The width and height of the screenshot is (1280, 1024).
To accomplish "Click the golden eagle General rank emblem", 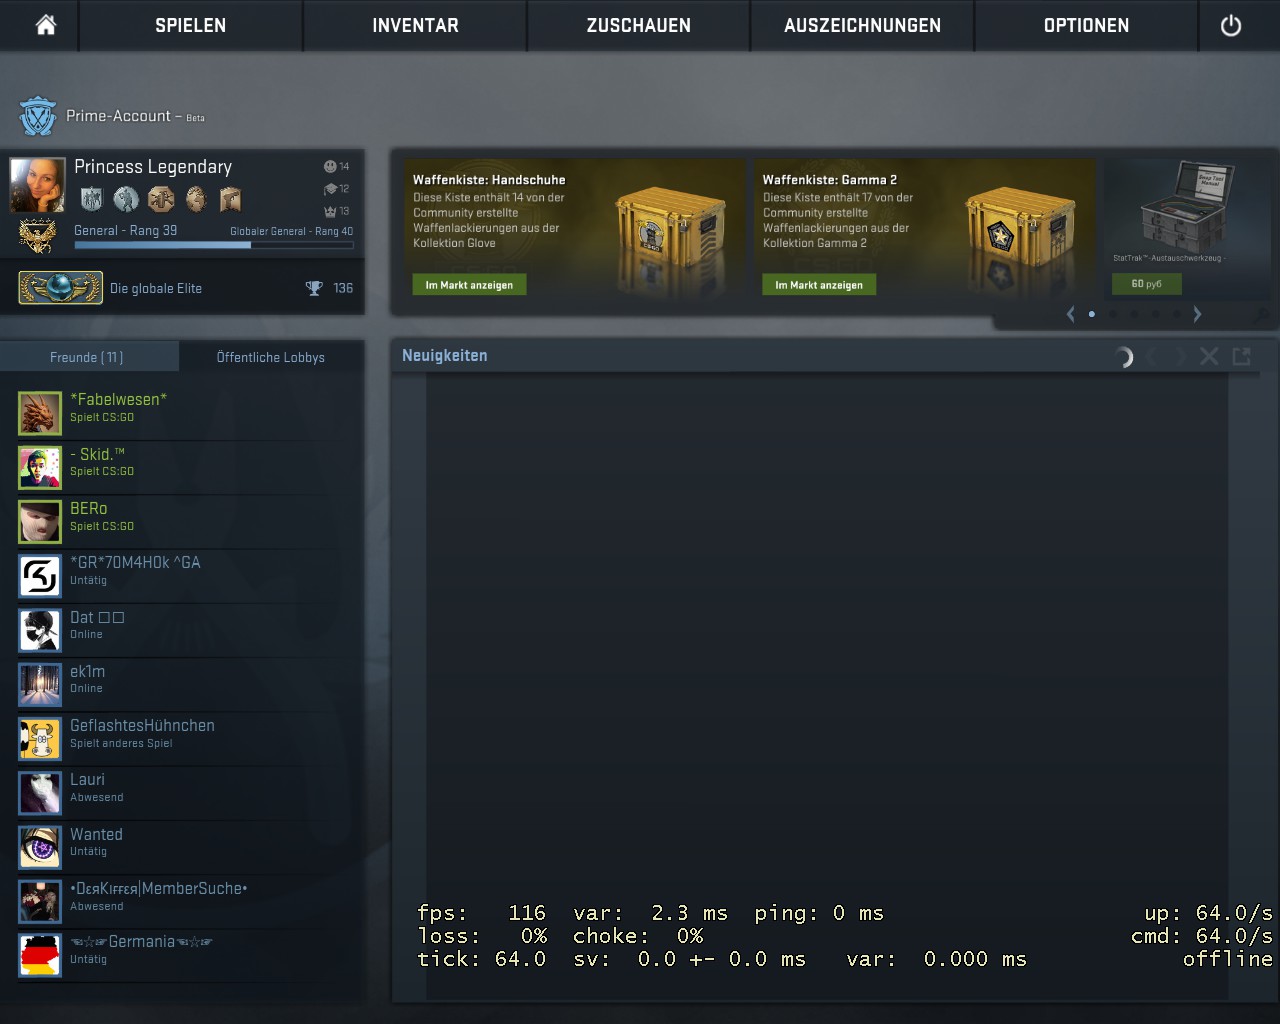I will click(x=37, y=236).
